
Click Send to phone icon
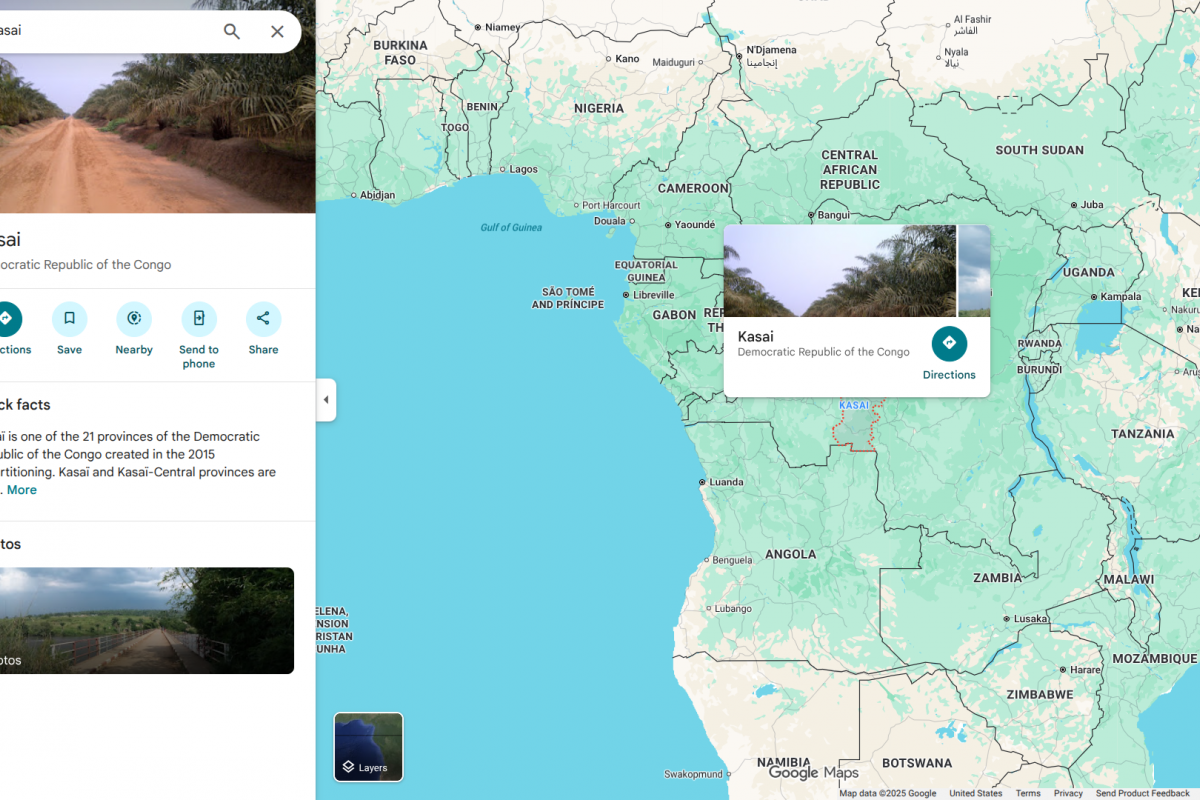pyautogui.click(x=199, y=319)
